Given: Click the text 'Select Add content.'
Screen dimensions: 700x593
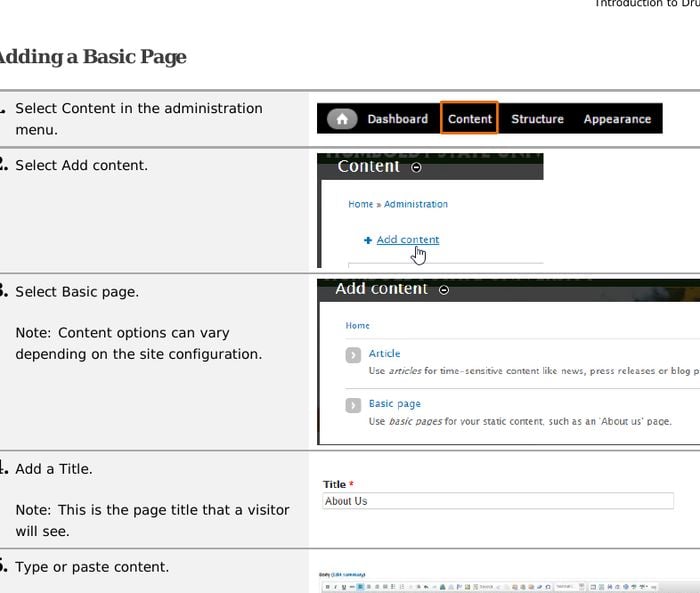Looking at the screenshot, I should click(x=81, y=165).
